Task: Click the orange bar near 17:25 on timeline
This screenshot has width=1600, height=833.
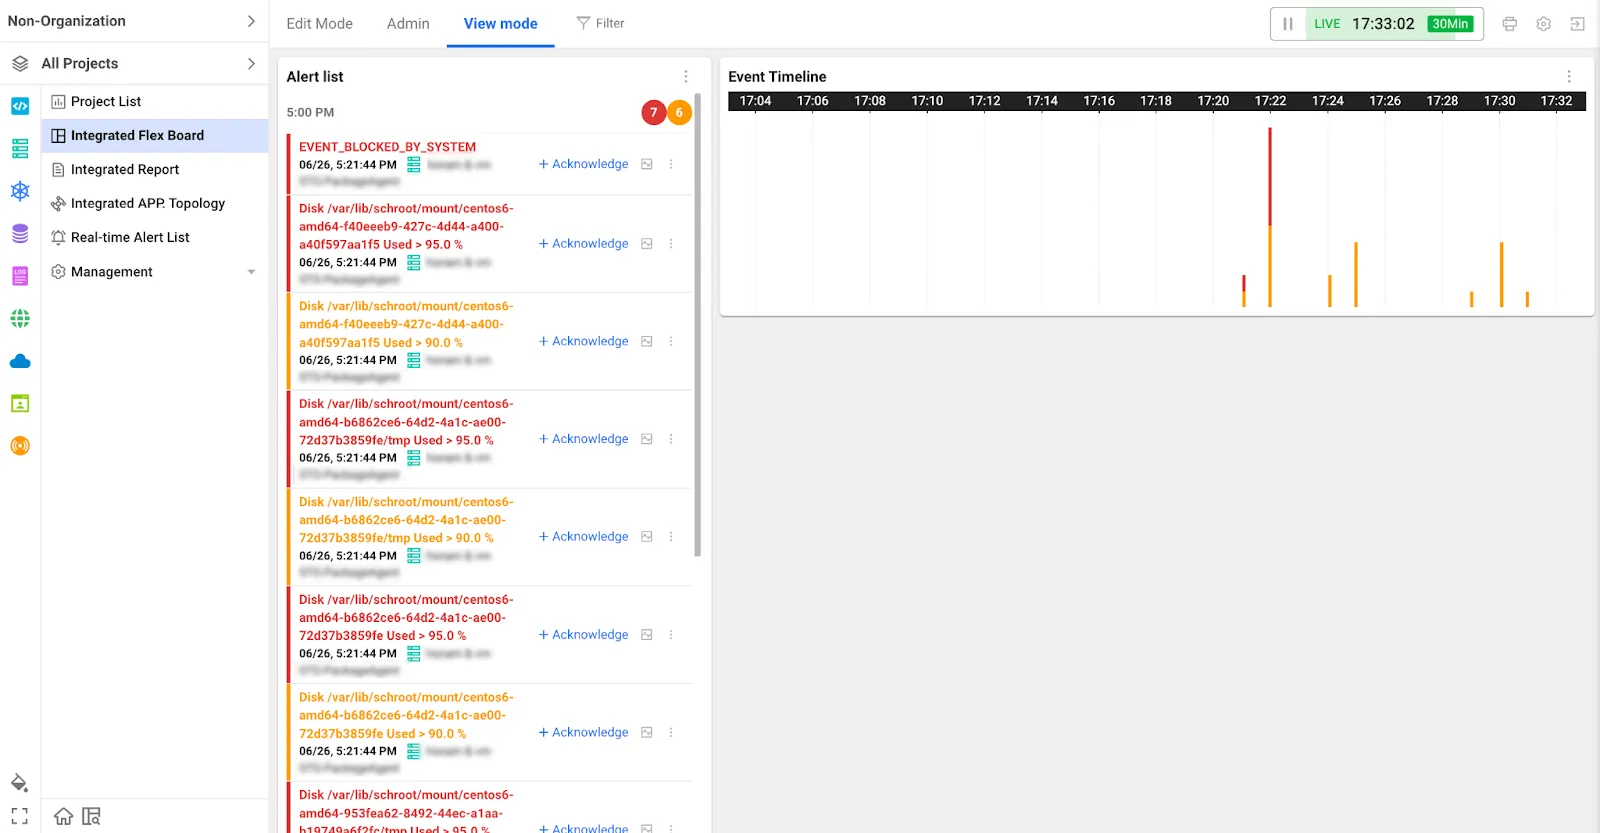Action: click(1356, 274)
